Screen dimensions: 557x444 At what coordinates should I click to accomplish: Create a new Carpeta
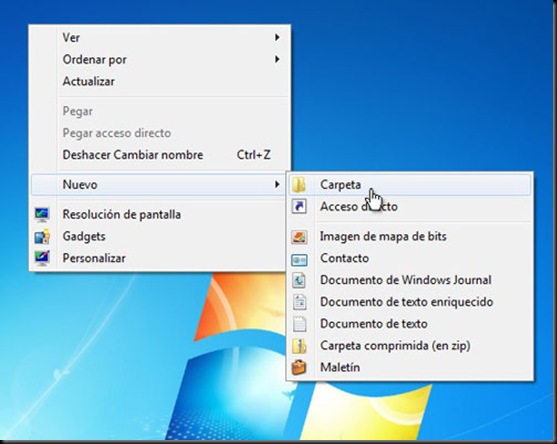pyautogui.click(x=410, y=185)
